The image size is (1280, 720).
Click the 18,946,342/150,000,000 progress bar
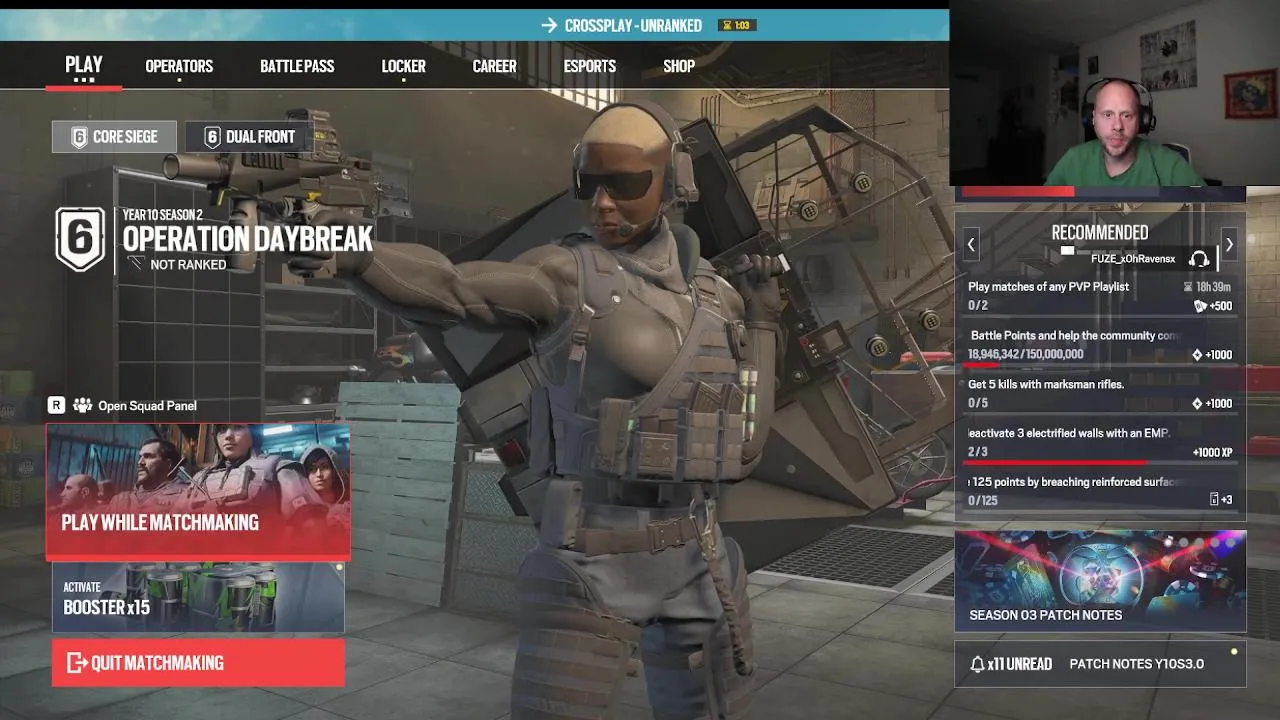[1100, 365]
